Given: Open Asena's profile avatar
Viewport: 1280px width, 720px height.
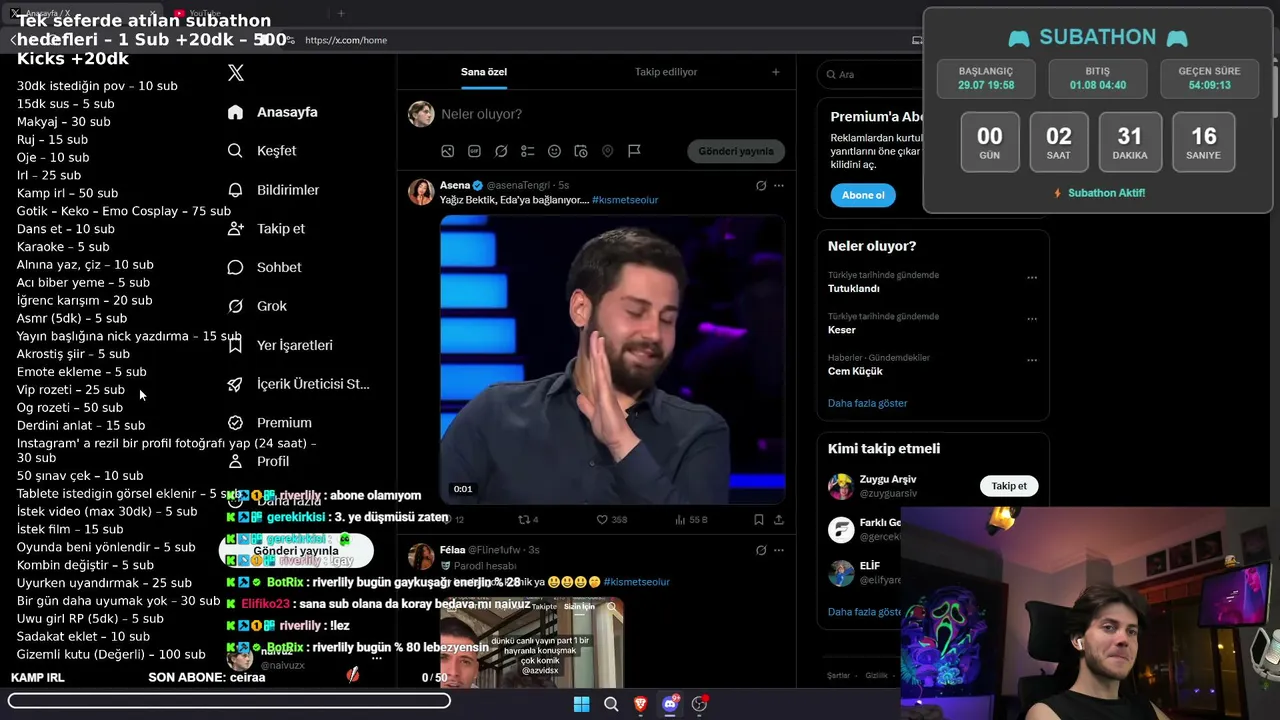Looking at the screenshot, I should pos(421,192).
